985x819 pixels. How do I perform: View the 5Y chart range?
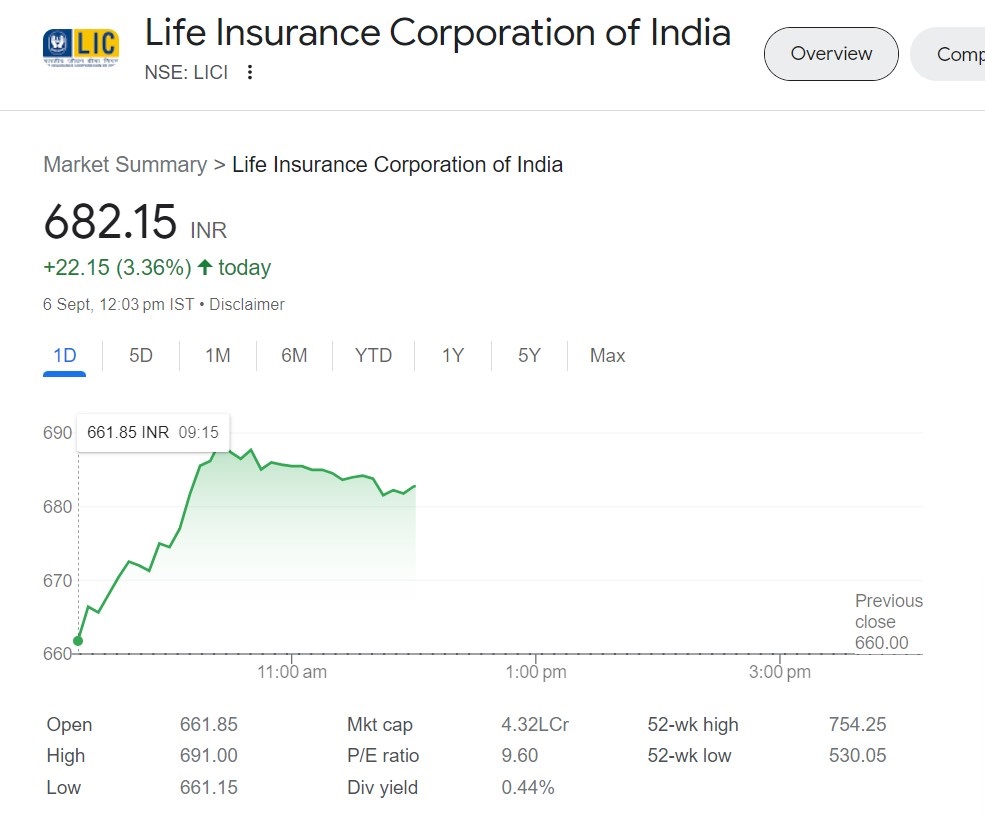529,356
